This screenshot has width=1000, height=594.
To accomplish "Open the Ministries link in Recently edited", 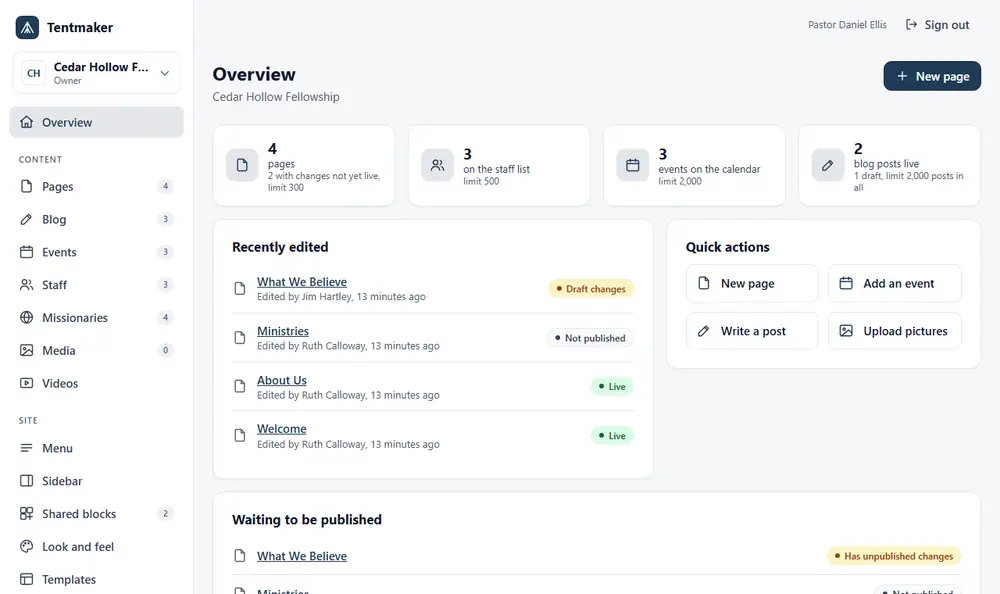I will coord(283,331).
